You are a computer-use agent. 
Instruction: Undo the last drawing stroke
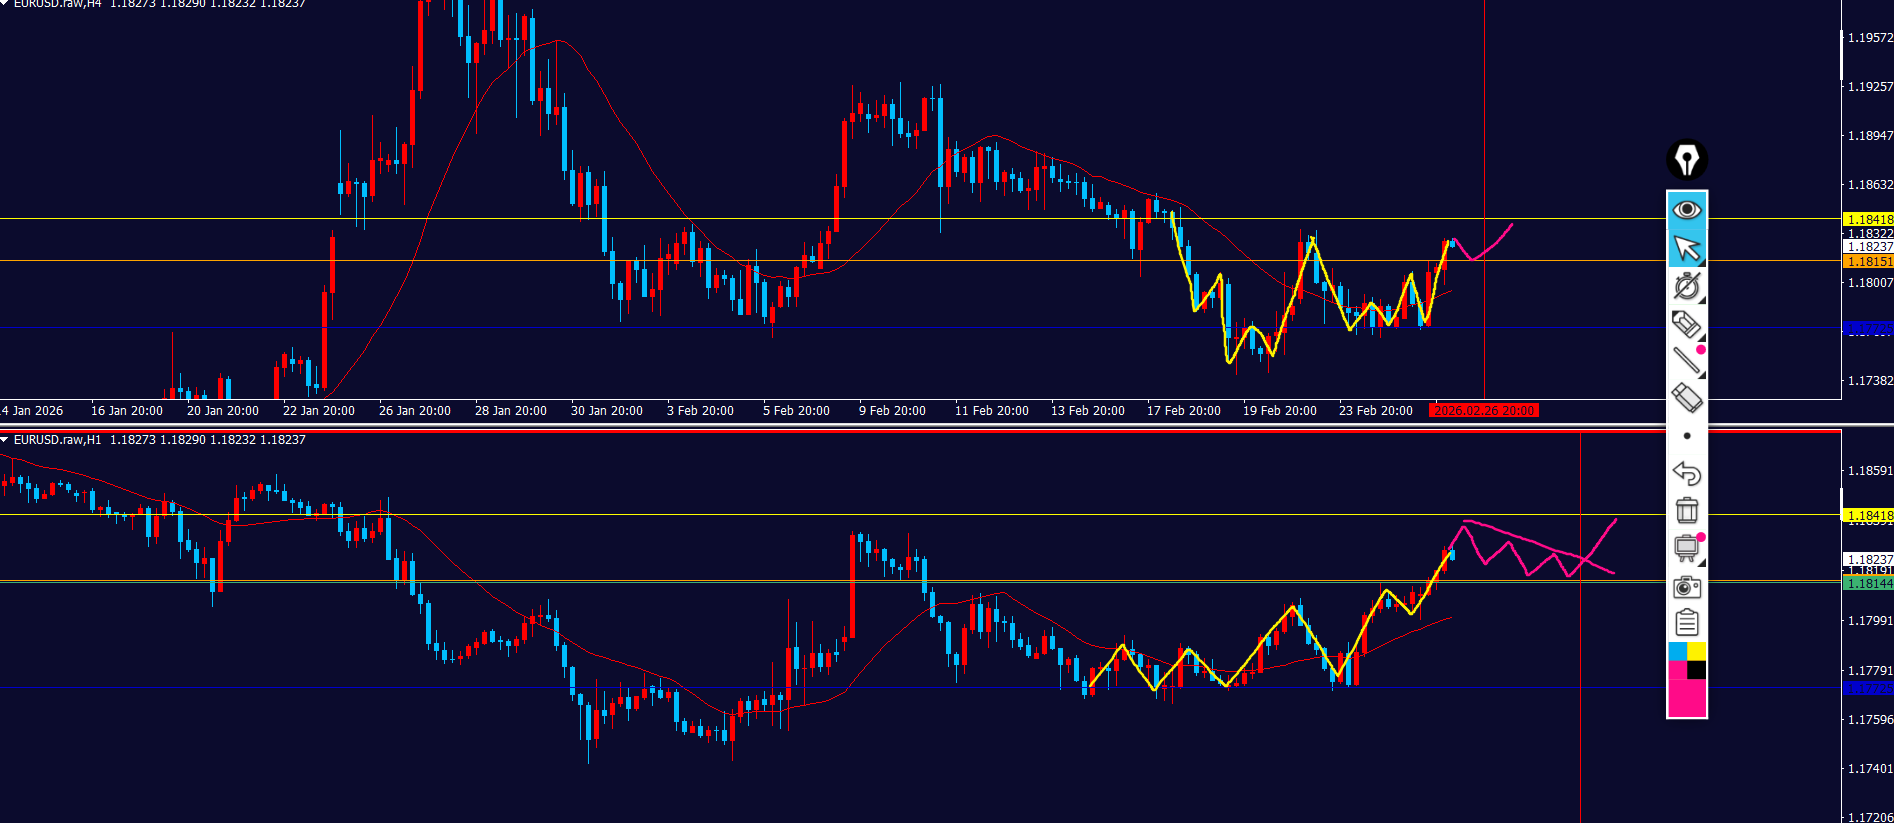(x=1687, y=473)
